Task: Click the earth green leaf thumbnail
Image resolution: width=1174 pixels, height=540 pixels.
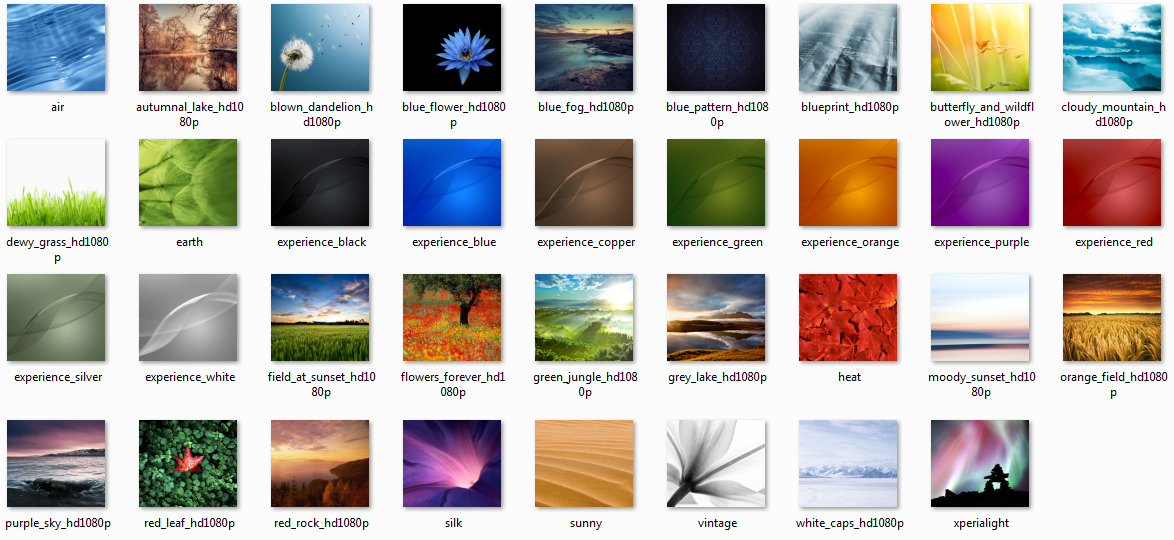Action: point(189,182)
